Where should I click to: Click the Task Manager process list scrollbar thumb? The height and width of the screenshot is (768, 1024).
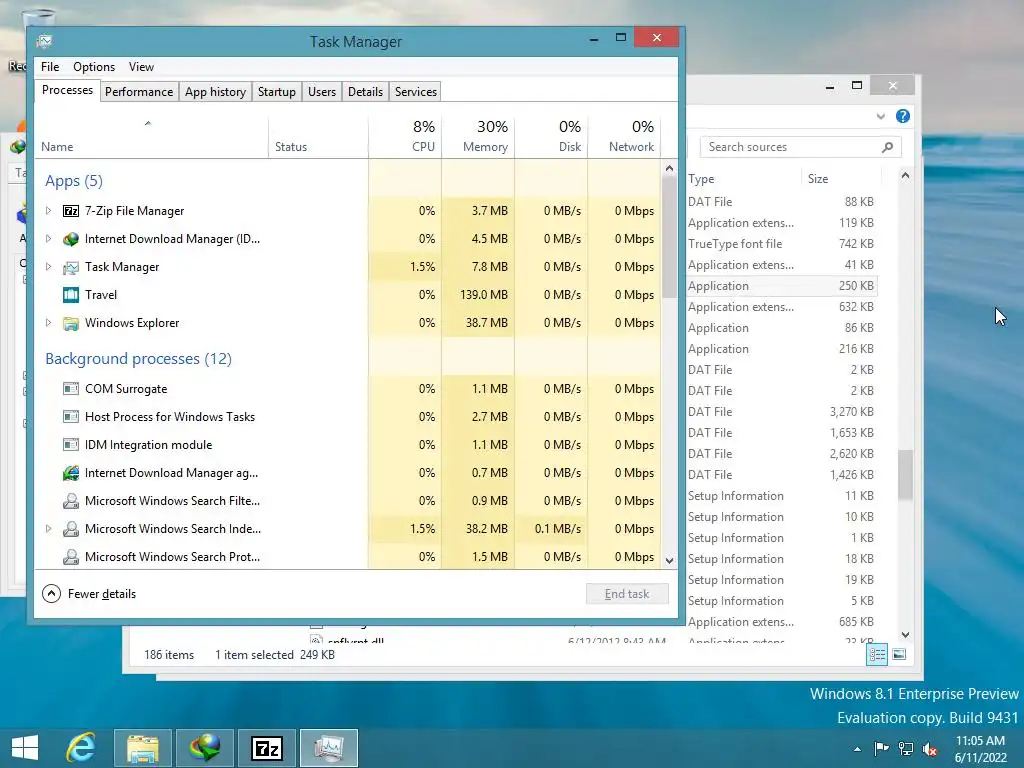click(x=669, y=238)
